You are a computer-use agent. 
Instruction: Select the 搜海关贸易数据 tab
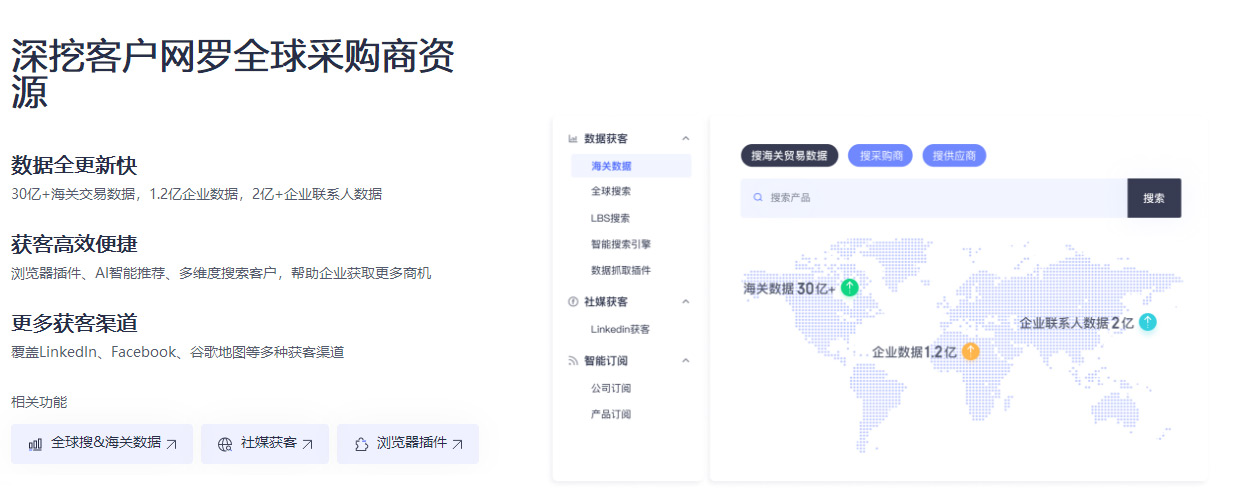tap(789, 156)
